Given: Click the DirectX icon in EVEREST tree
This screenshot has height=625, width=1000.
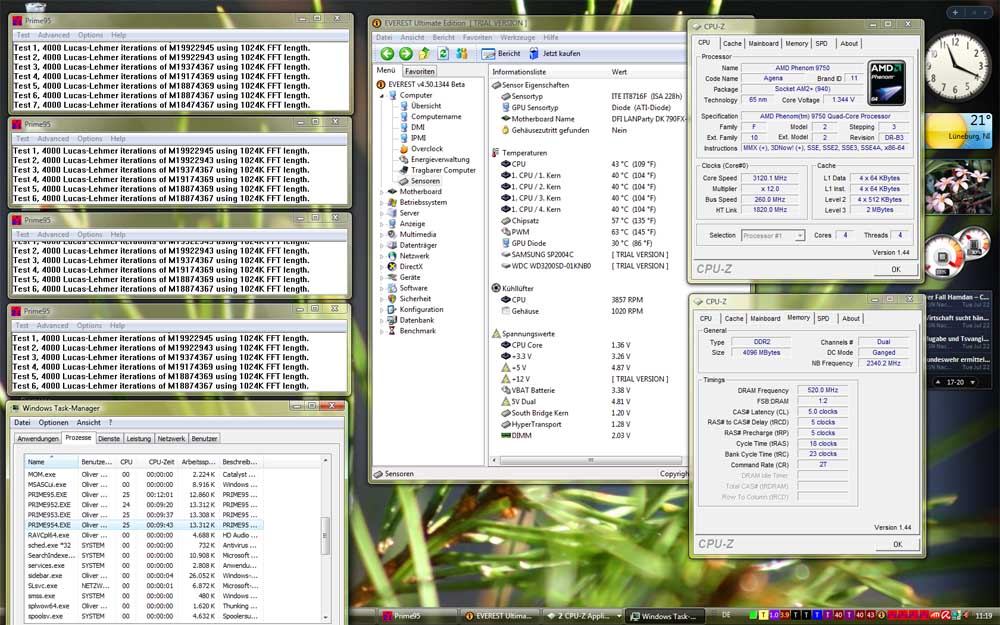Looking at the screenshot, I should [392, 267].
